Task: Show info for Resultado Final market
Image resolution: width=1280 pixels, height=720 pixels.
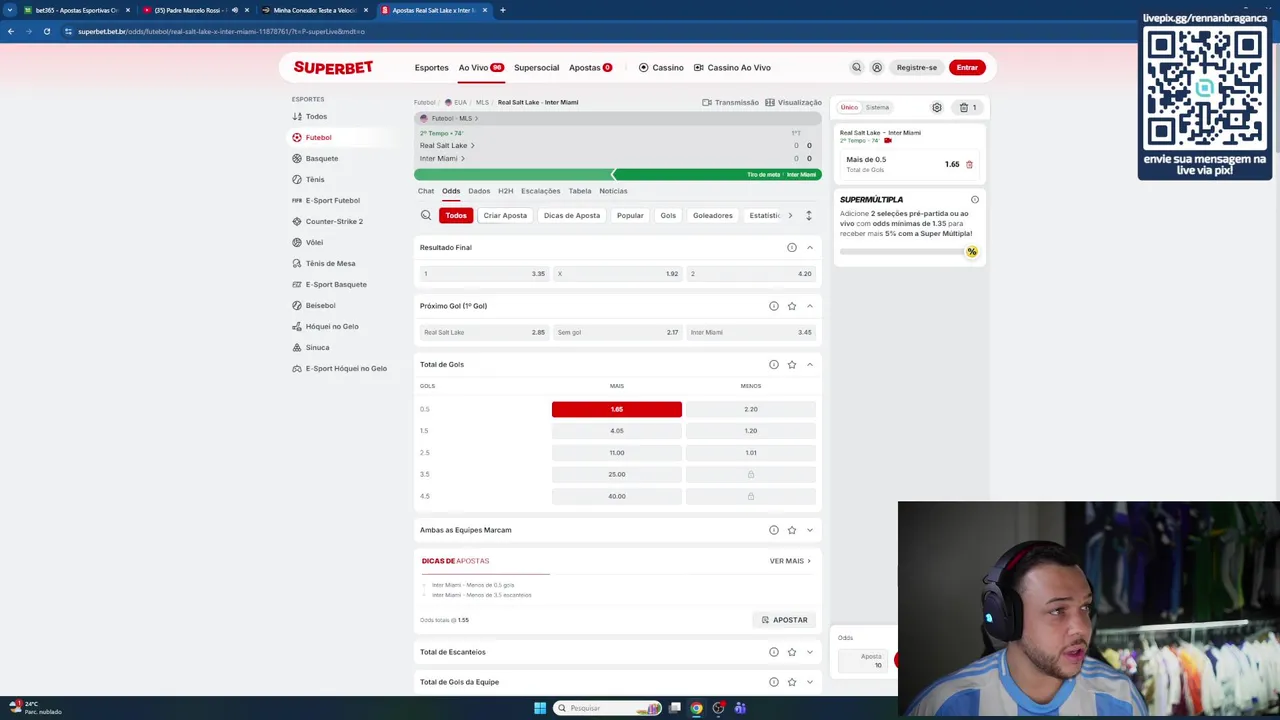Action: (792, 247)
